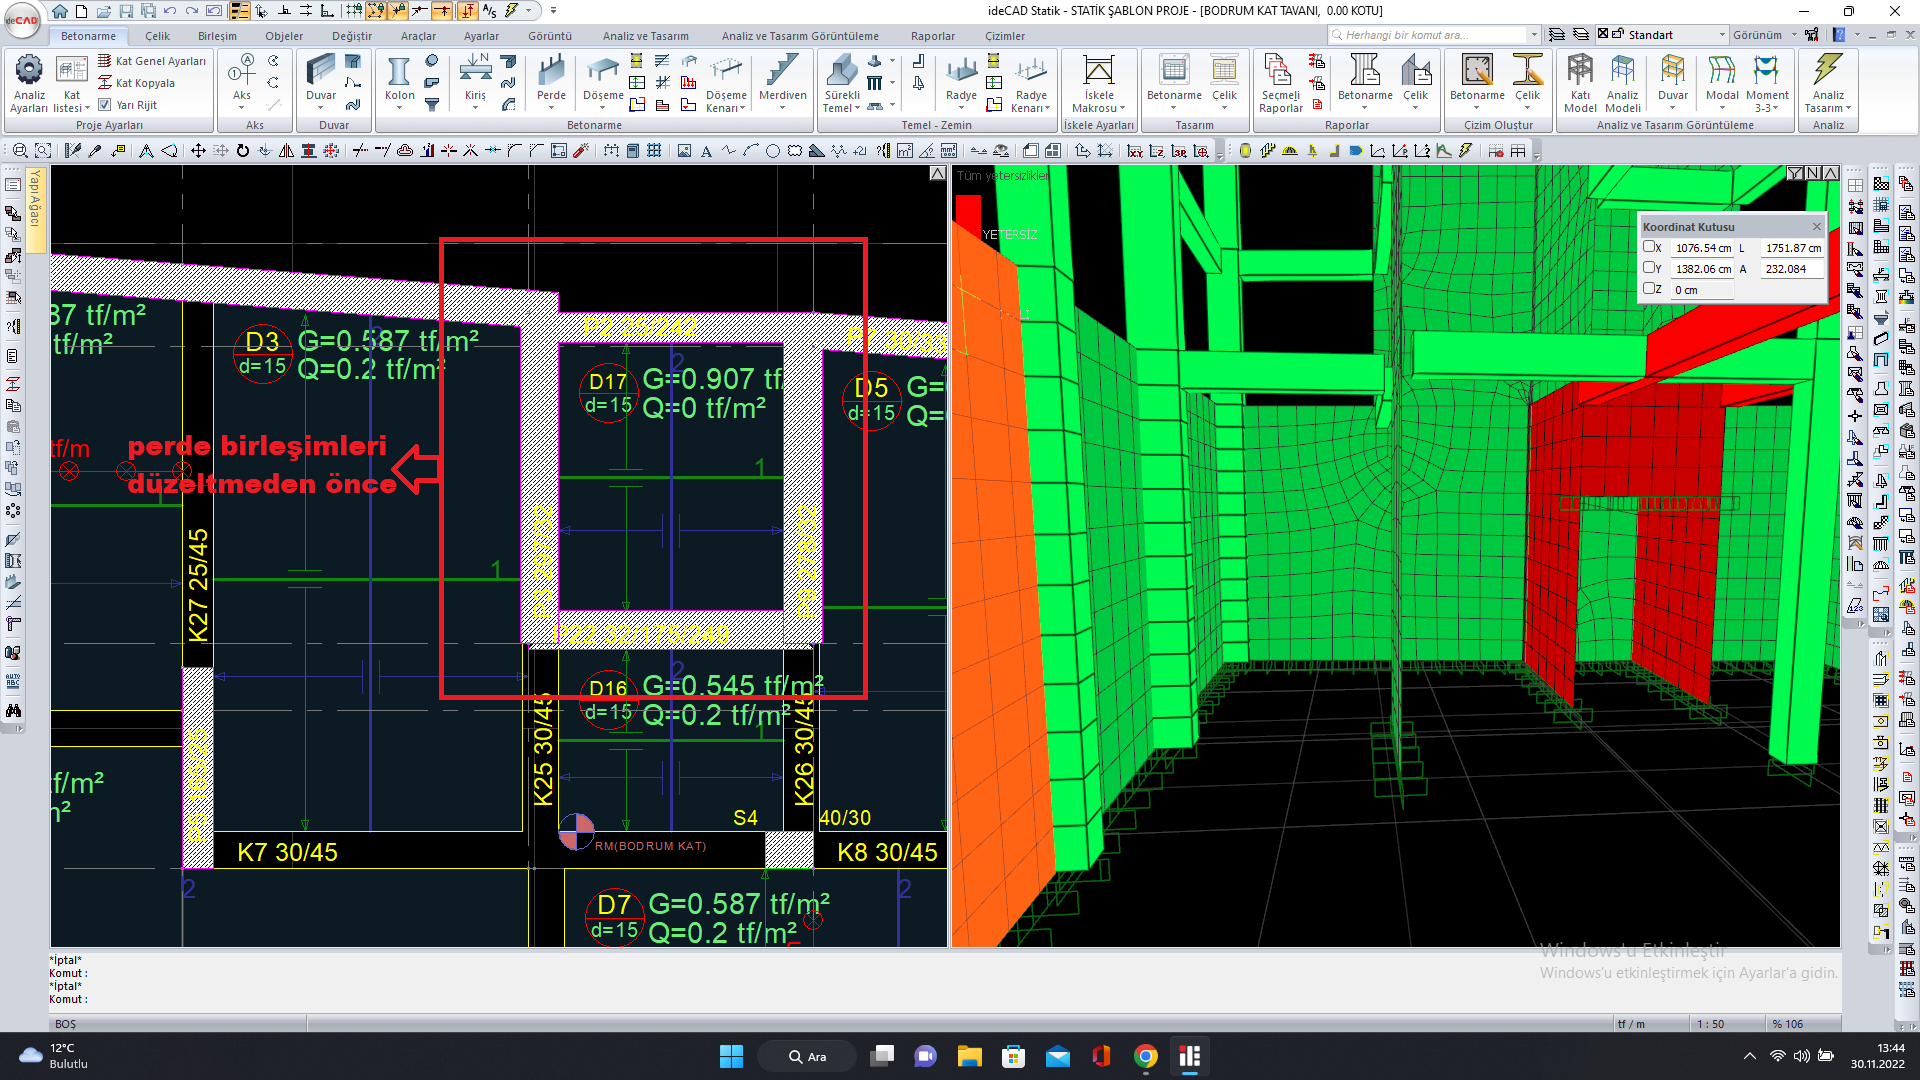Click the unit tf / m status entry
Viewport: 1920px width, 1080px height.
pos(1631,1024)
